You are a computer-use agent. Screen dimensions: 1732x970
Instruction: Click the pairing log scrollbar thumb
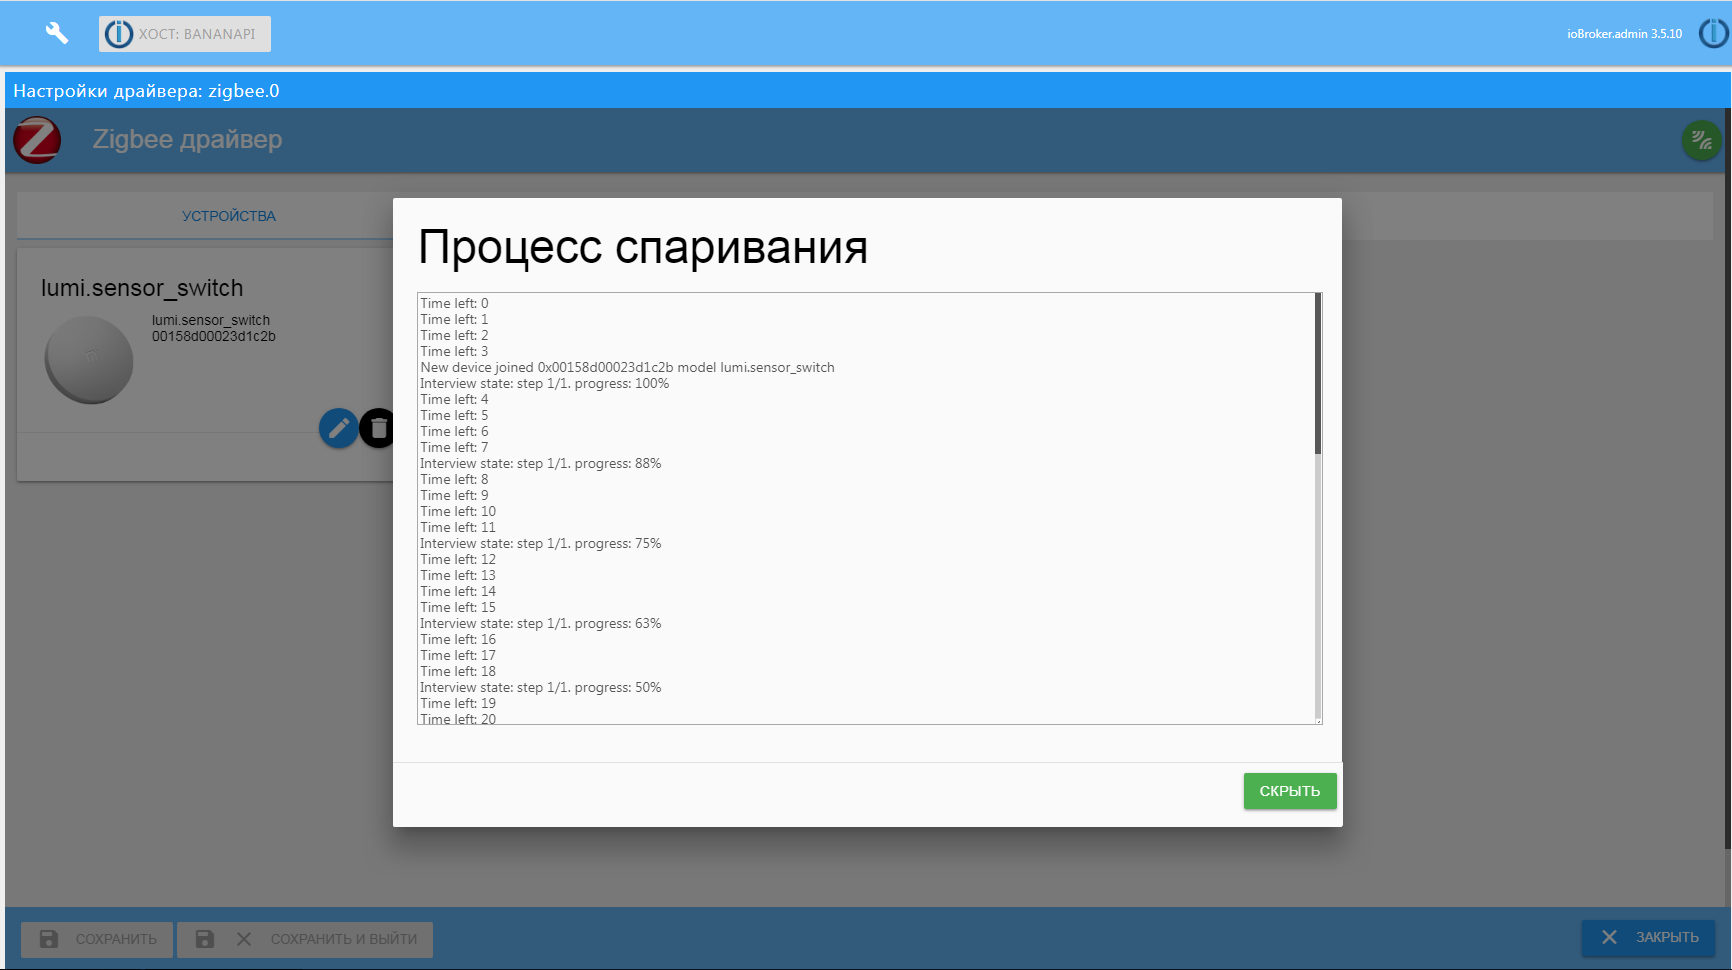pyautogui.click(x=1318, y=373)
